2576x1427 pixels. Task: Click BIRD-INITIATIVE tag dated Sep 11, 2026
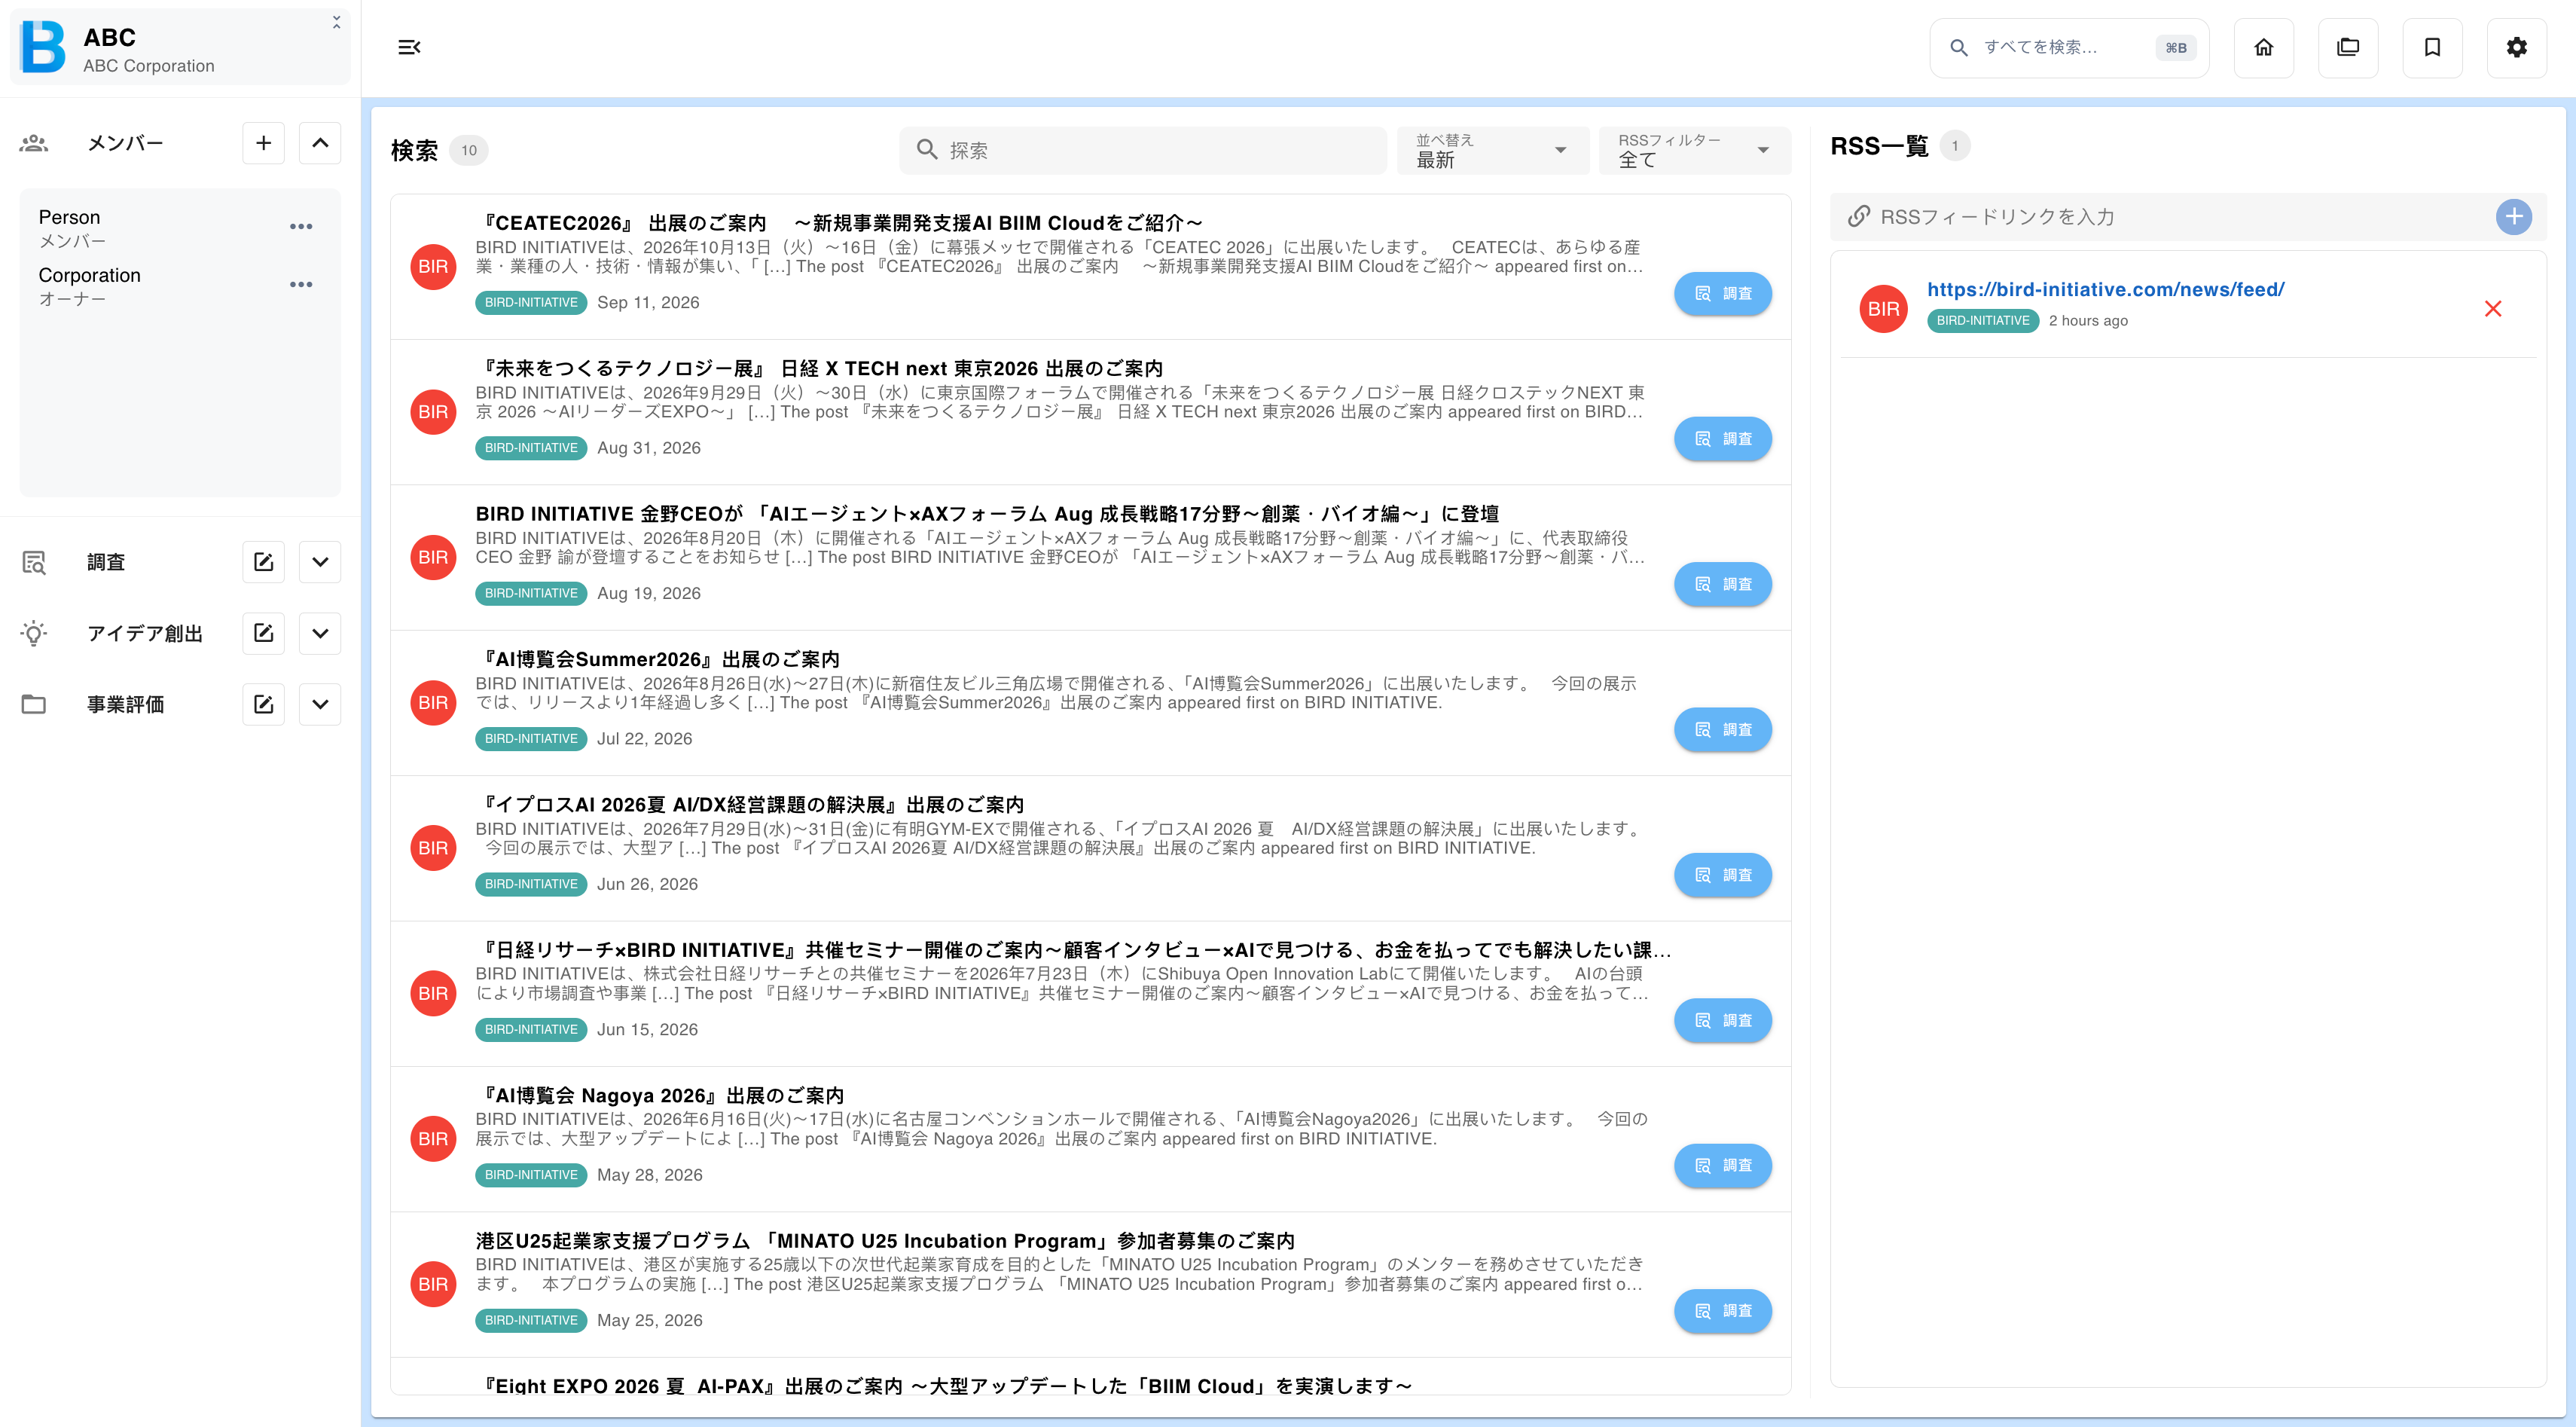click(531, 303)
